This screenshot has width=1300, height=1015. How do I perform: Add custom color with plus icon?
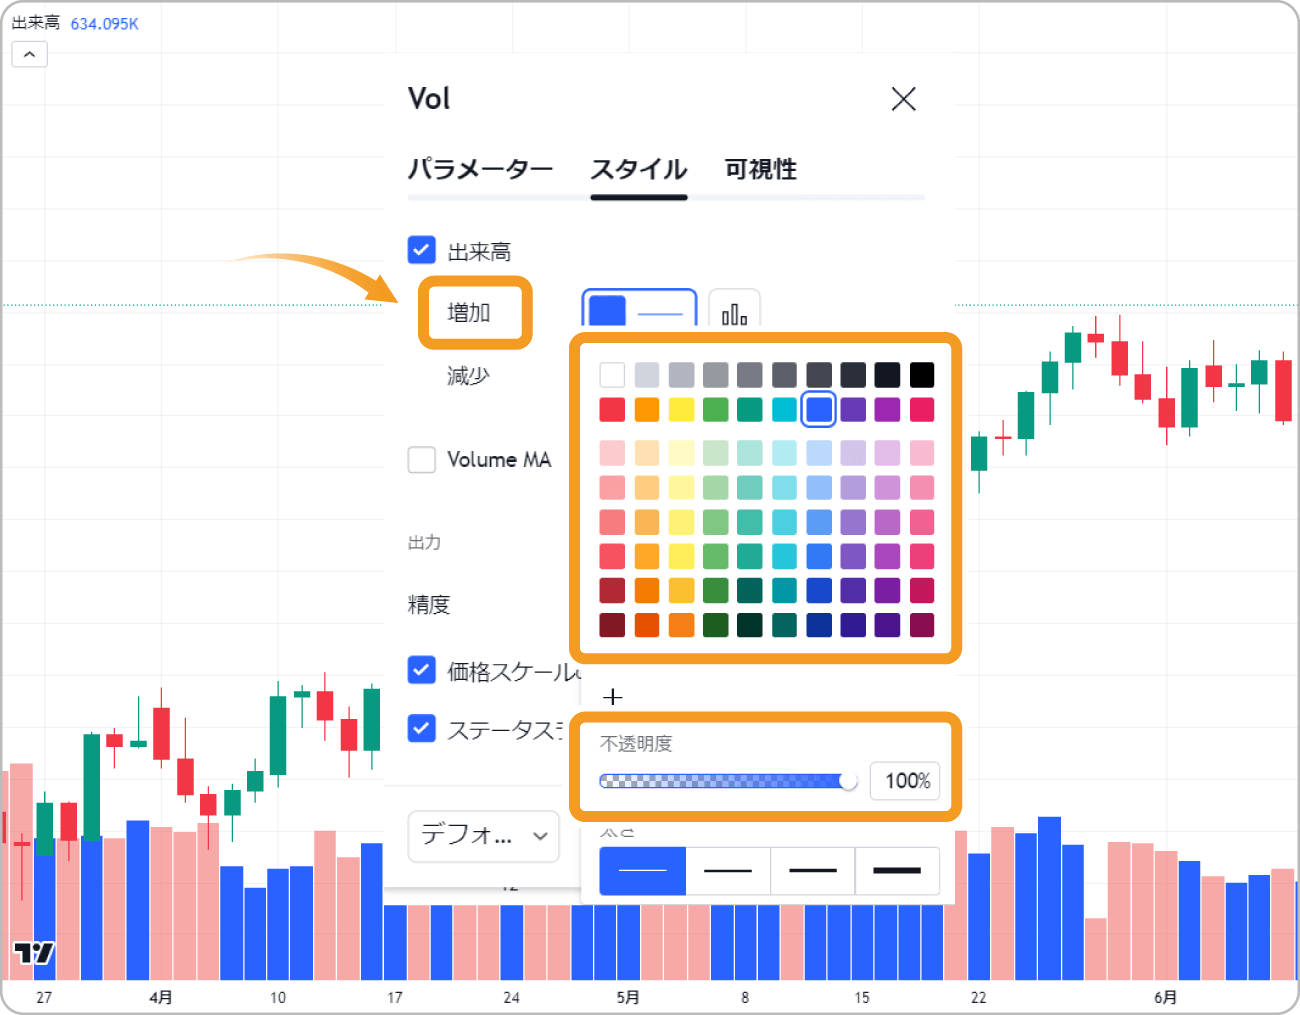(x=613, y=697)
